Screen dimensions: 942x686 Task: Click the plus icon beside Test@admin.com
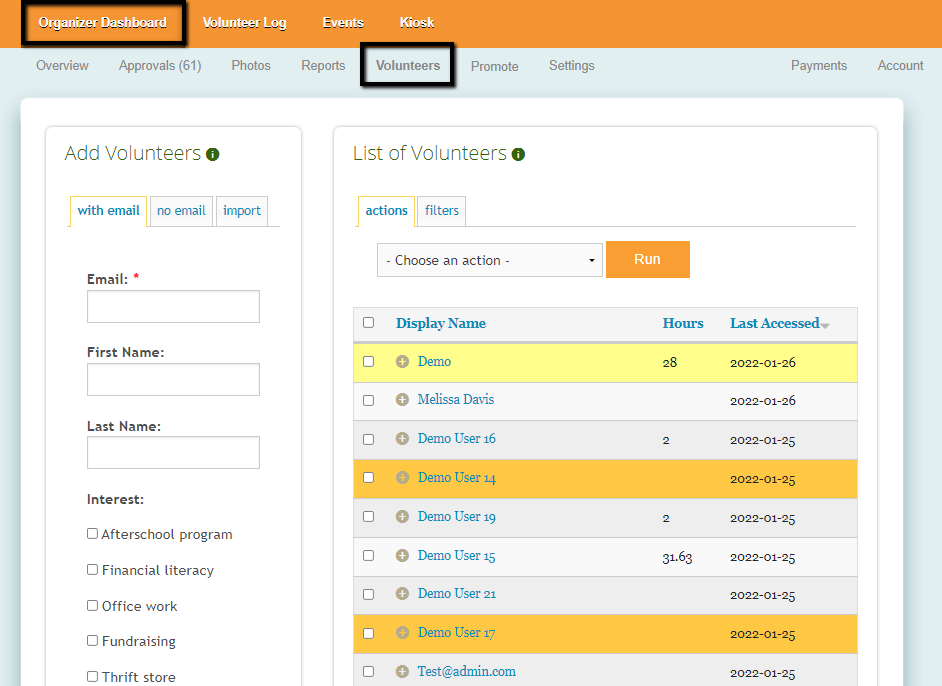402,672
